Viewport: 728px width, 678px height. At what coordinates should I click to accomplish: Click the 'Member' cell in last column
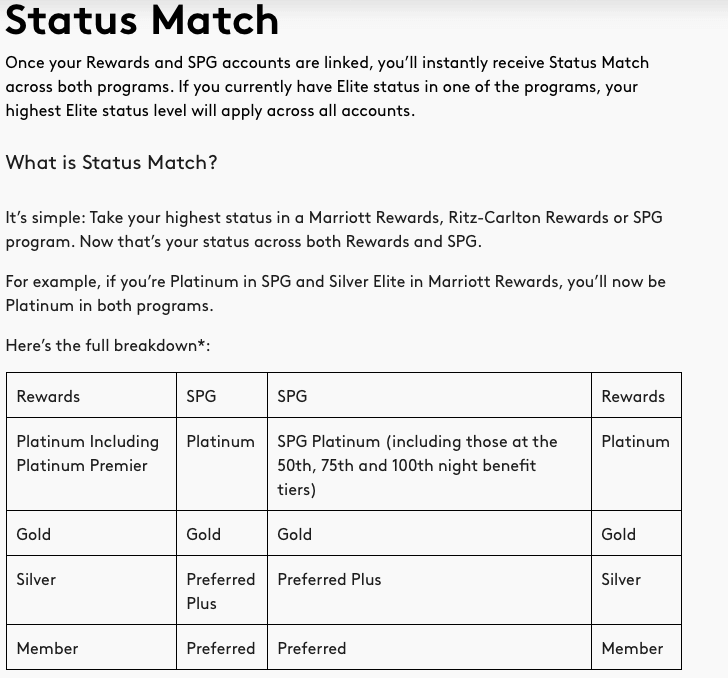(637, 647)
